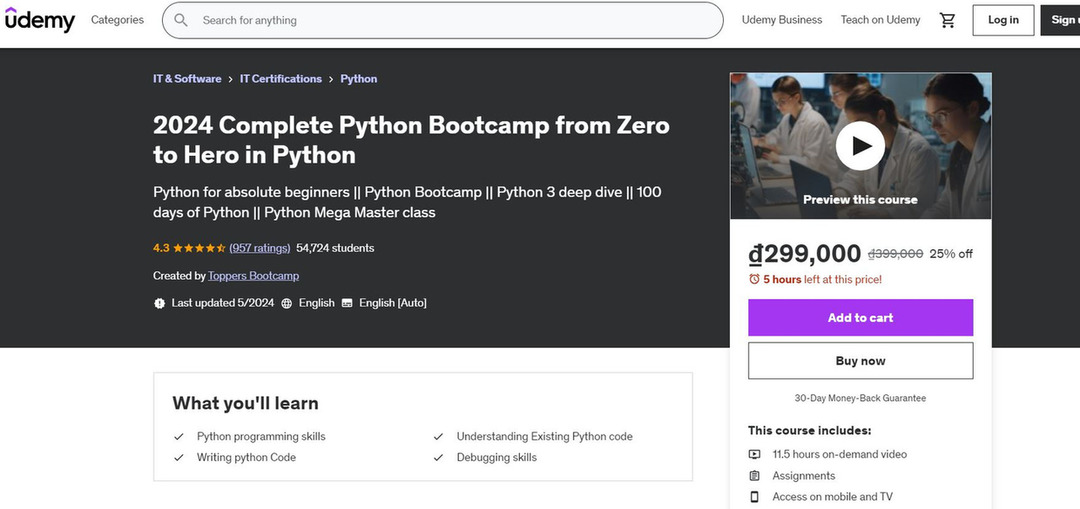The height and width of the screenshot is (509, 1080).
Task: Click the ₫299,000 price text
Action: [x=804, y=254]
